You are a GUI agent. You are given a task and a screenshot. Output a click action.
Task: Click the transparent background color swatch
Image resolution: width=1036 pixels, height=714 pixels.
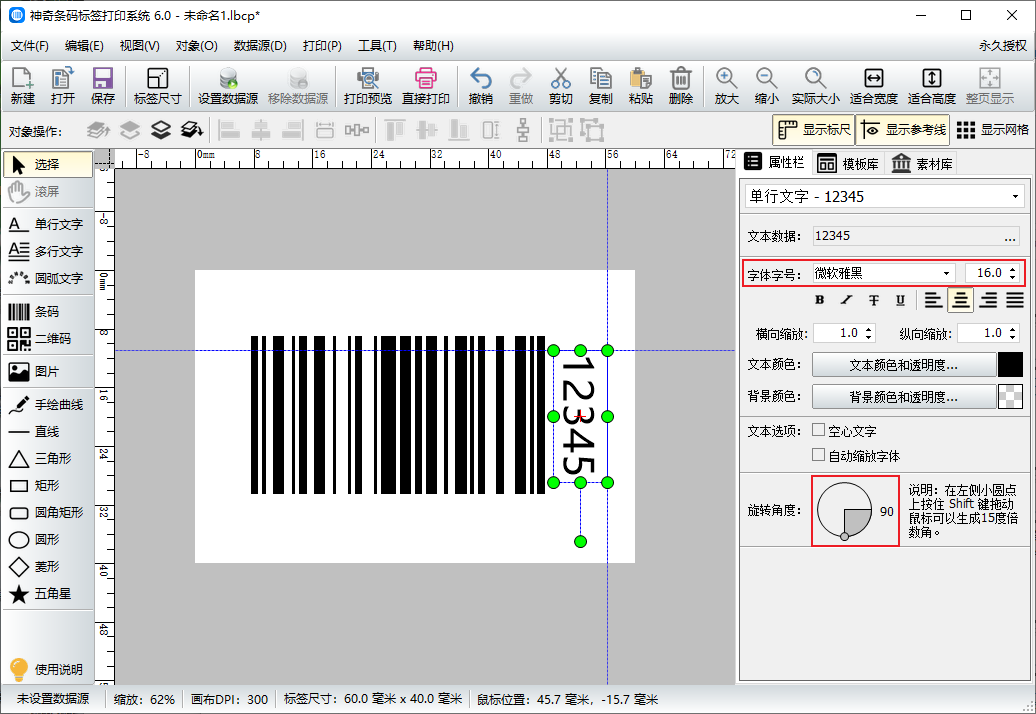point(1010,397)
